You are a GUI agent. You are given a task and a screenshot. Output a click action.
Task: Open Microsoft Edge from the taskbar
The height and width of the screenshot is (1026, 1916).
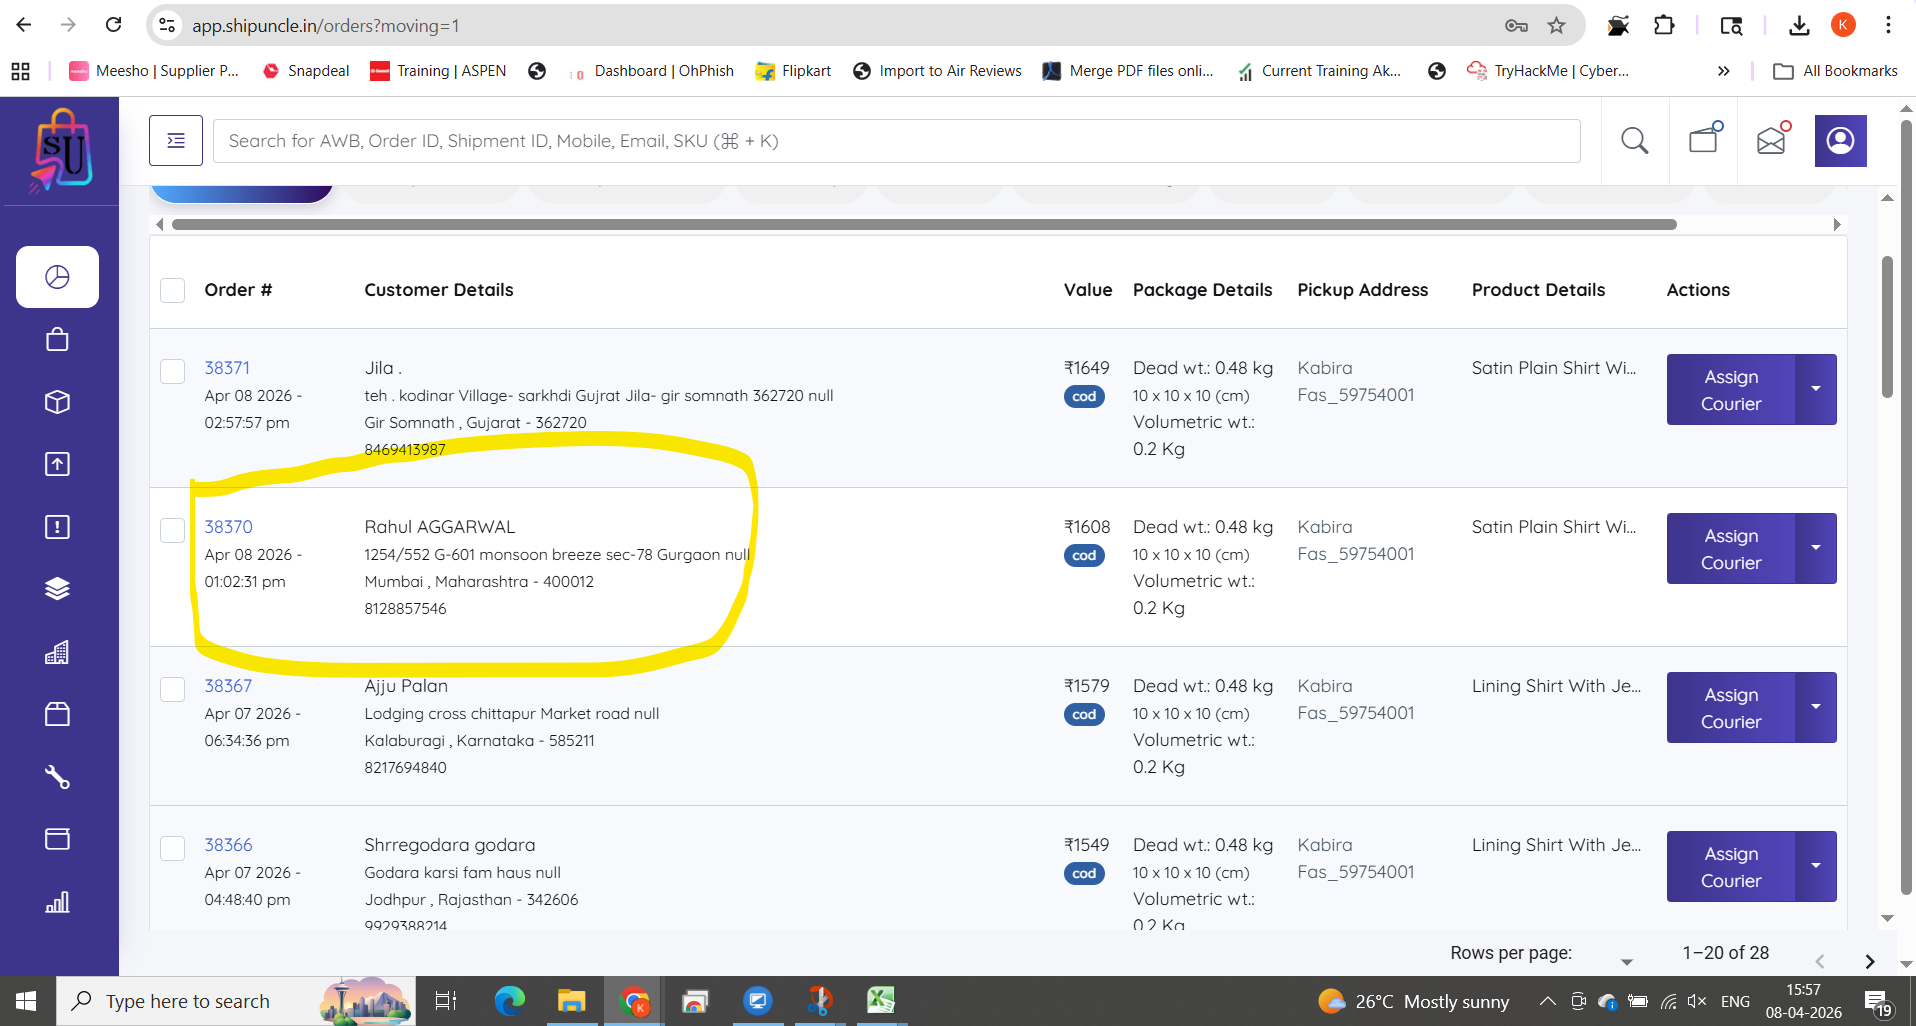[510, 1001]
